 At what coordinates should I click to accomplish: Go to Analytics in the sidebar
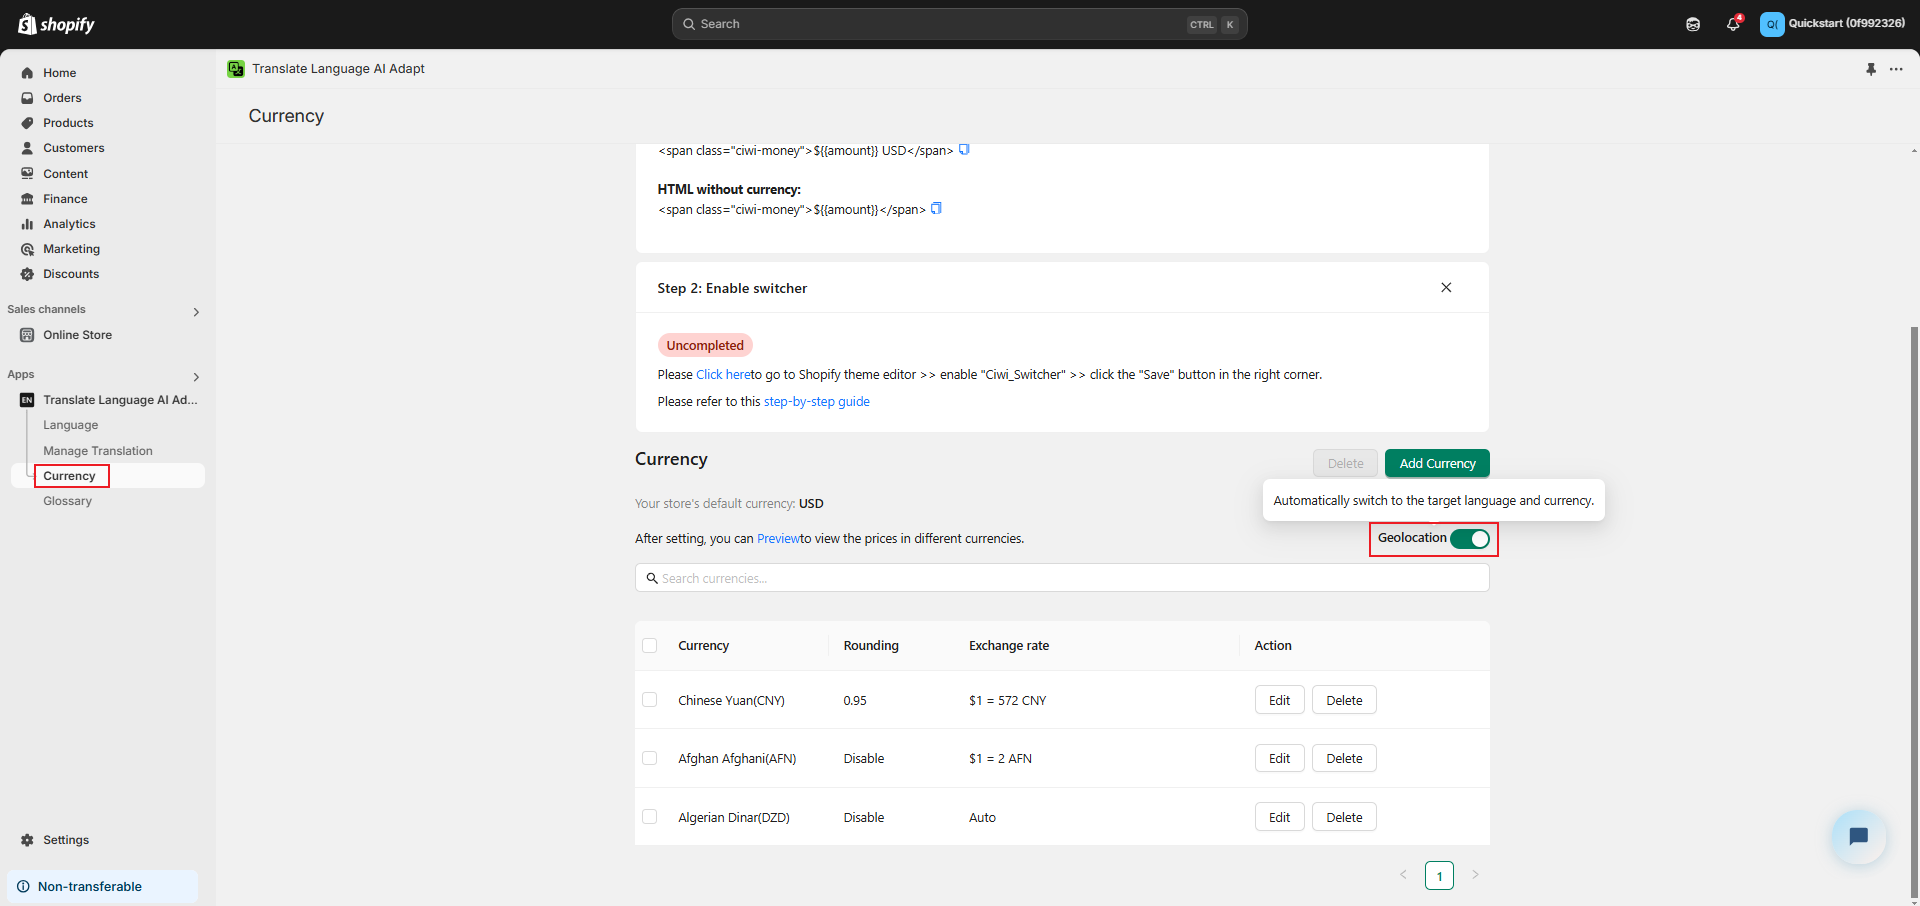click(69, 224)
